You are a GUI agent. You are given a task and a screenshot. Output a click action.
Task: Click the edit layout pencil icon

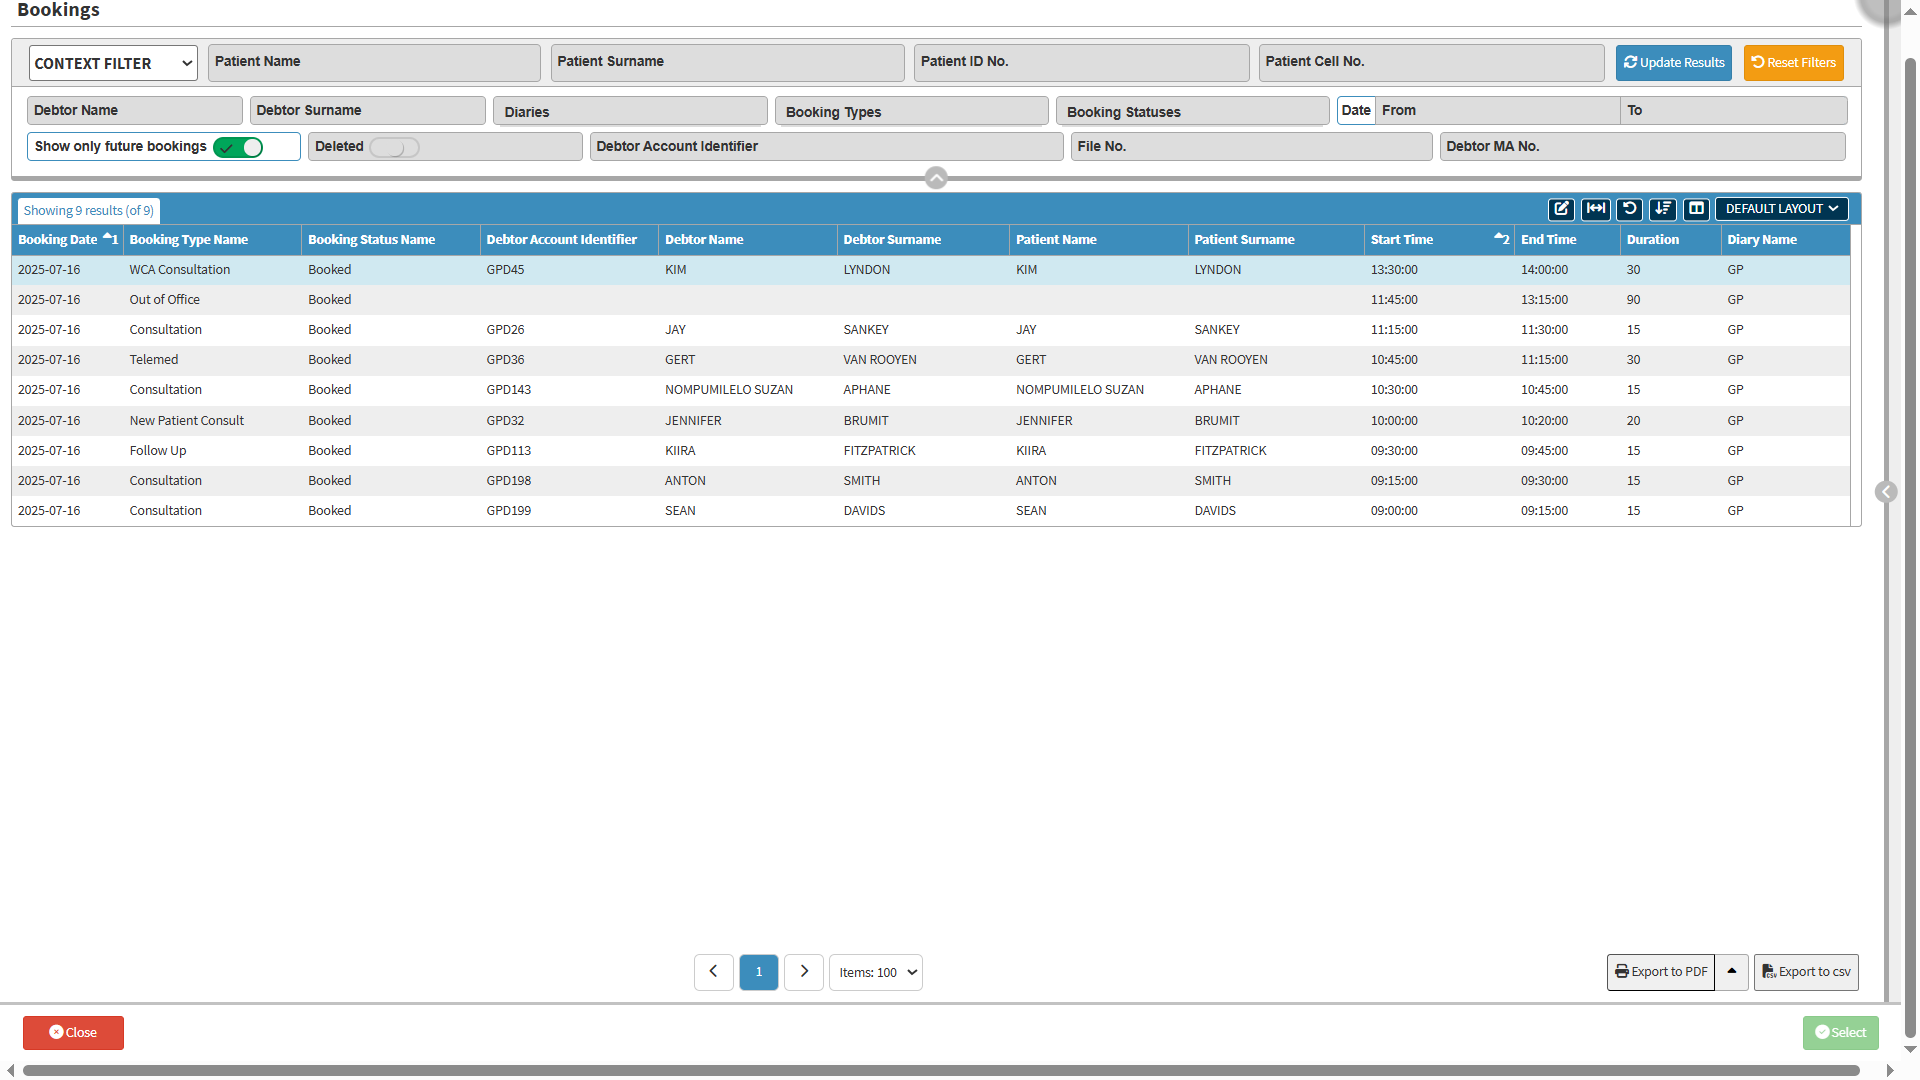[x=1561, y=209]
